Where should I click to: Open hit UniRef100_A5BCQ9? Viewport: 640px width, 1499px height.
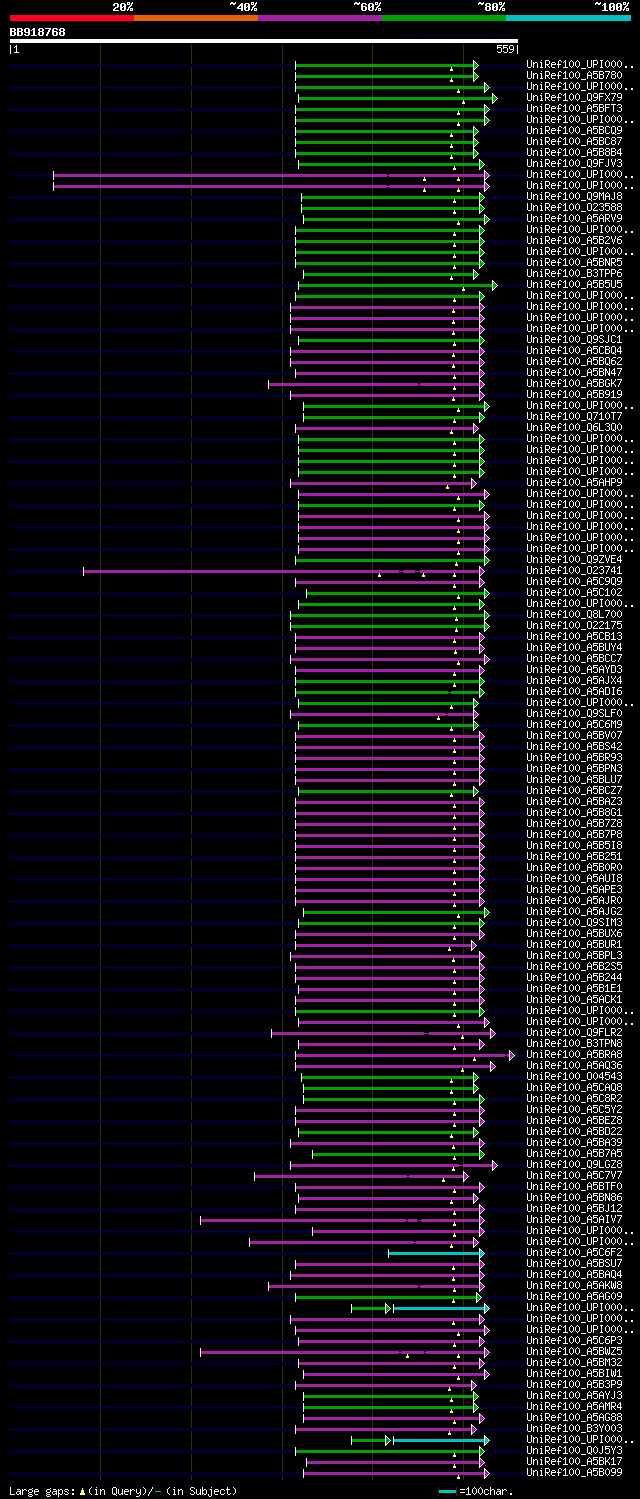click(574, 130)
